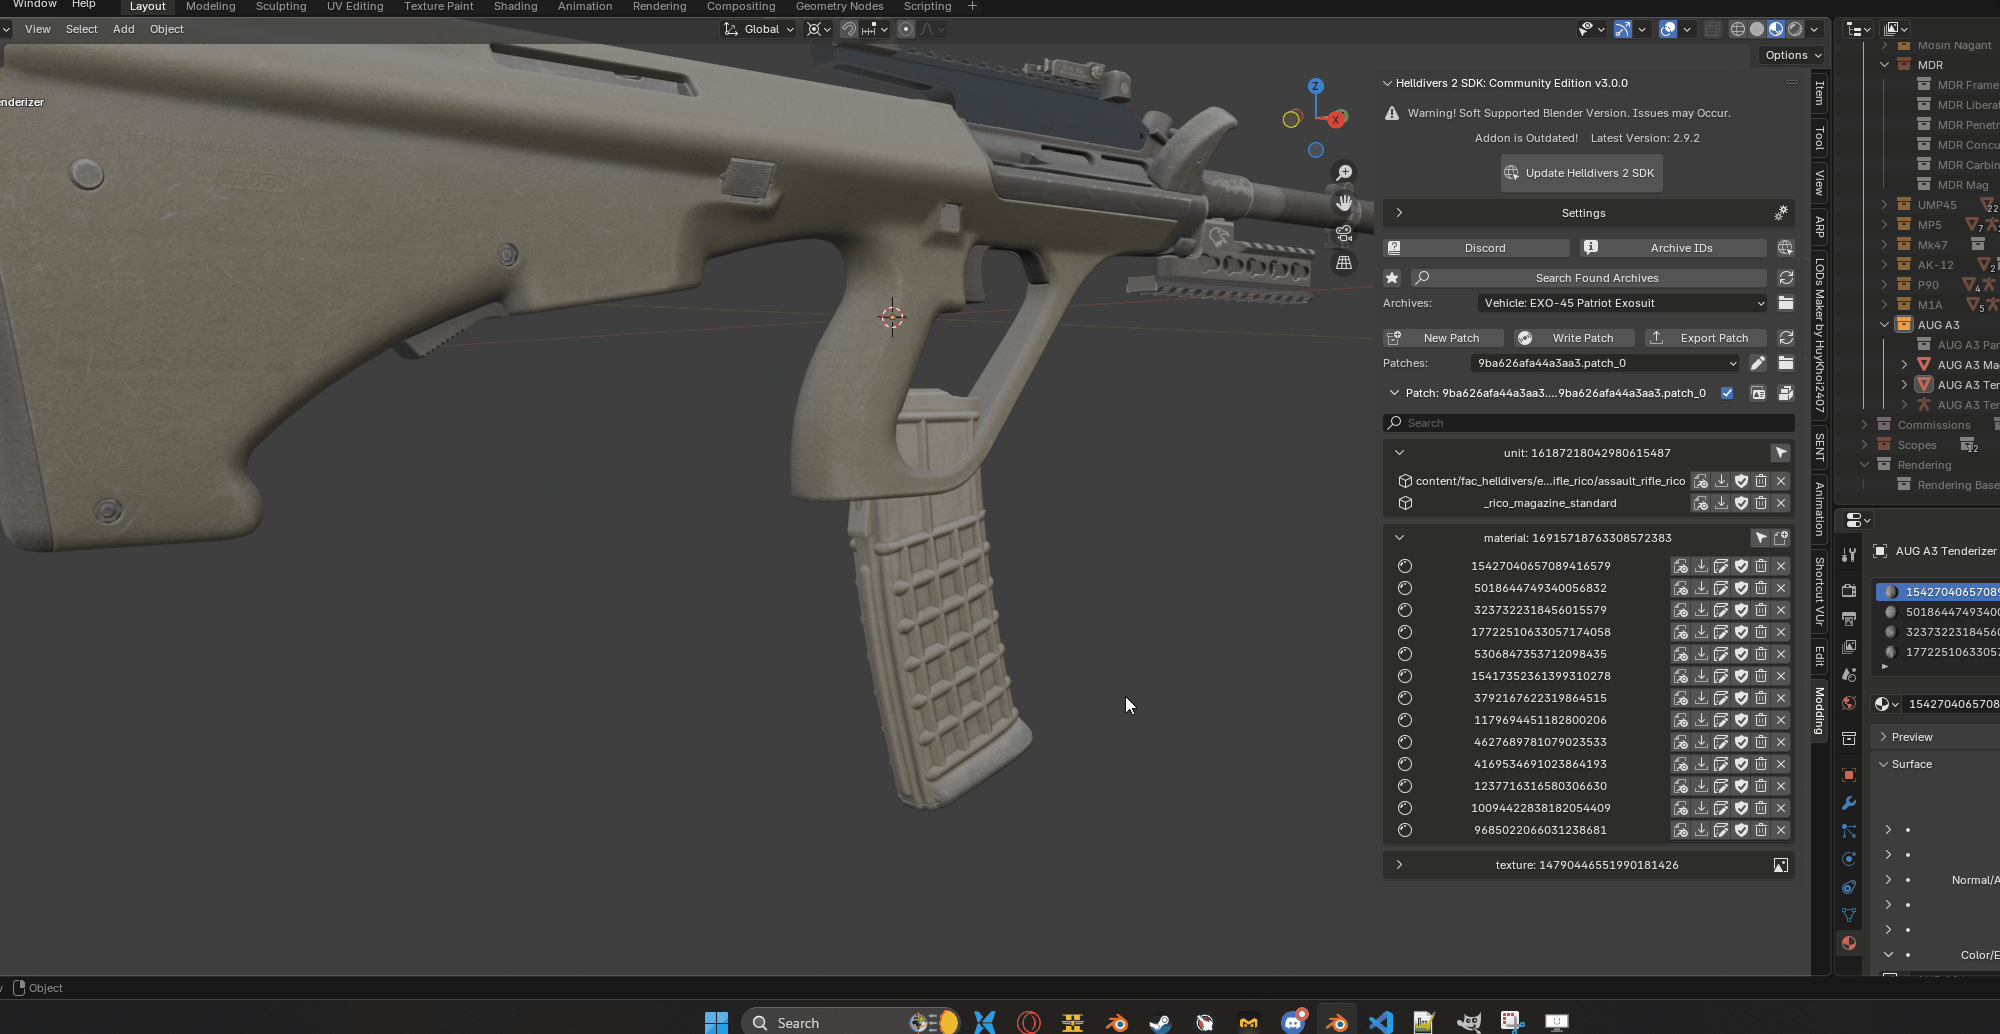Click the favorites star beside archive search
The width and height of the screenshot is (2000, 1034).
coord(1392,278)
